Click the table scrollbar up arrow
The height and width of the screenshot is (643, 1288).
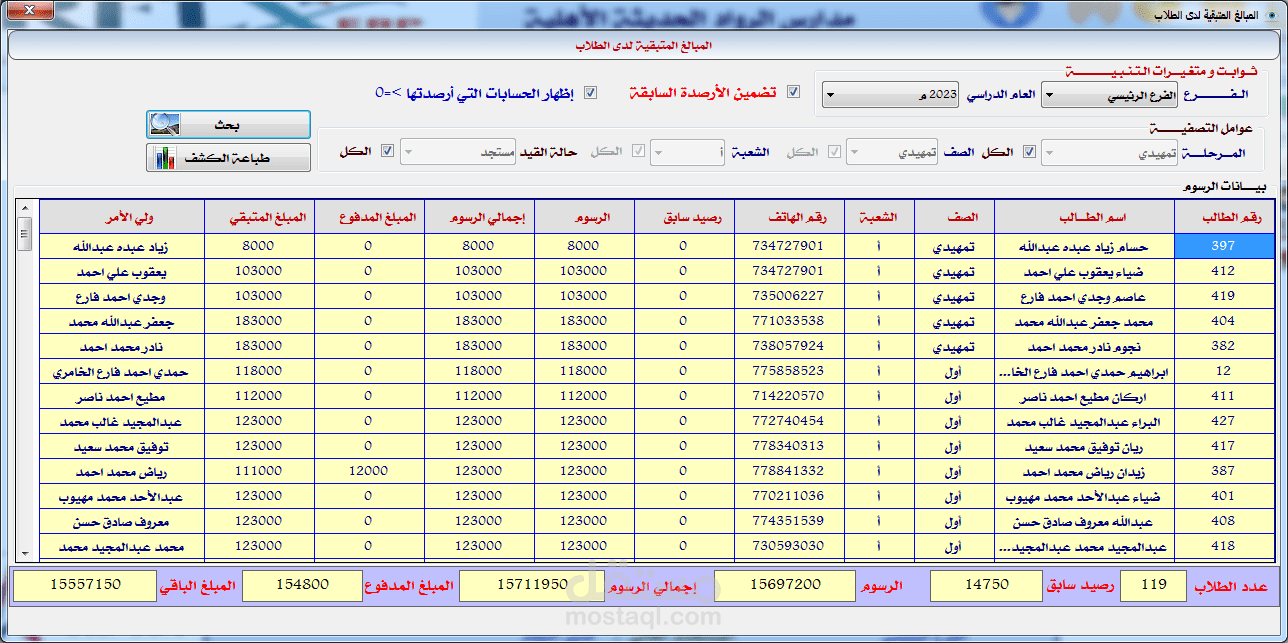pos(26,207)
